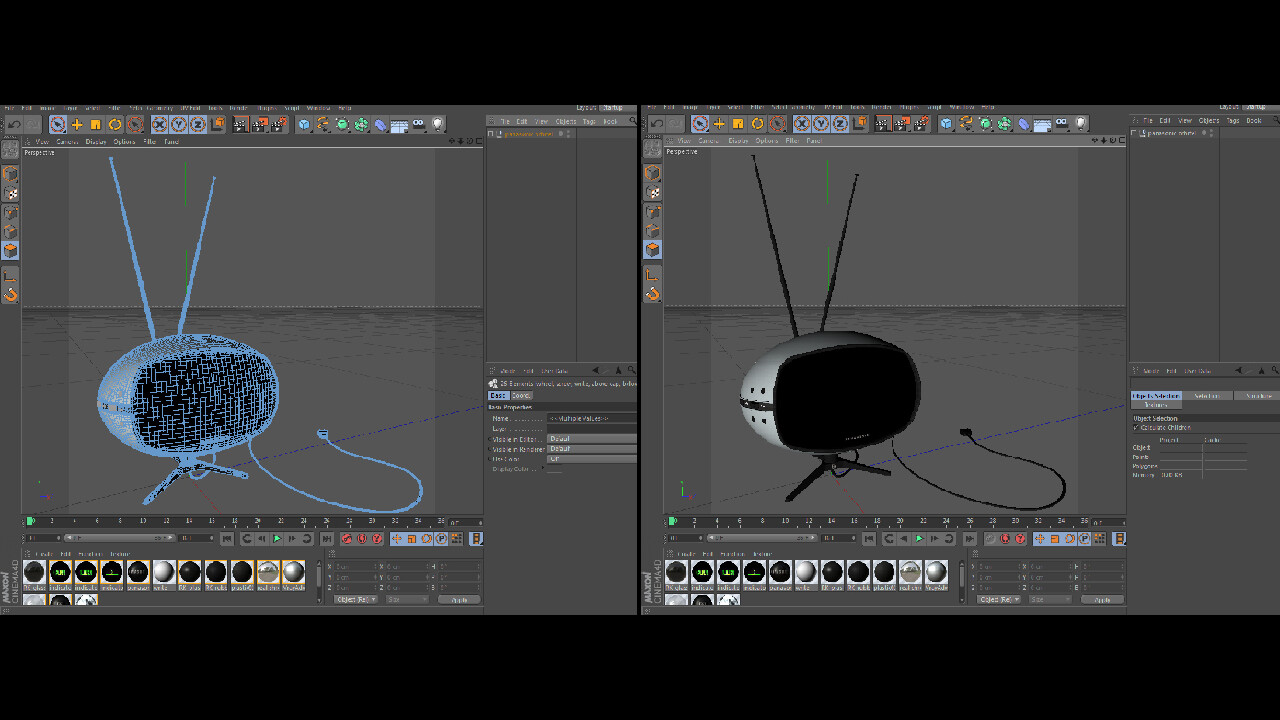Image resolution: width=1280 pixels, height=720 pixels.
Task: Open Visible in Renderer dropdown
Action: pos(592,449)
